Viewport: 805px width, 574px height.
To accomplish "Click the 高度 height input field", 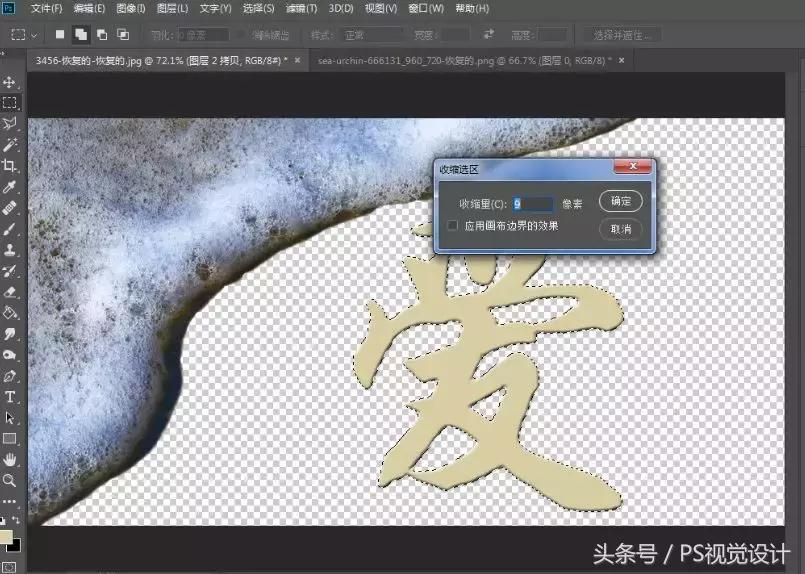I will [553, 35].
